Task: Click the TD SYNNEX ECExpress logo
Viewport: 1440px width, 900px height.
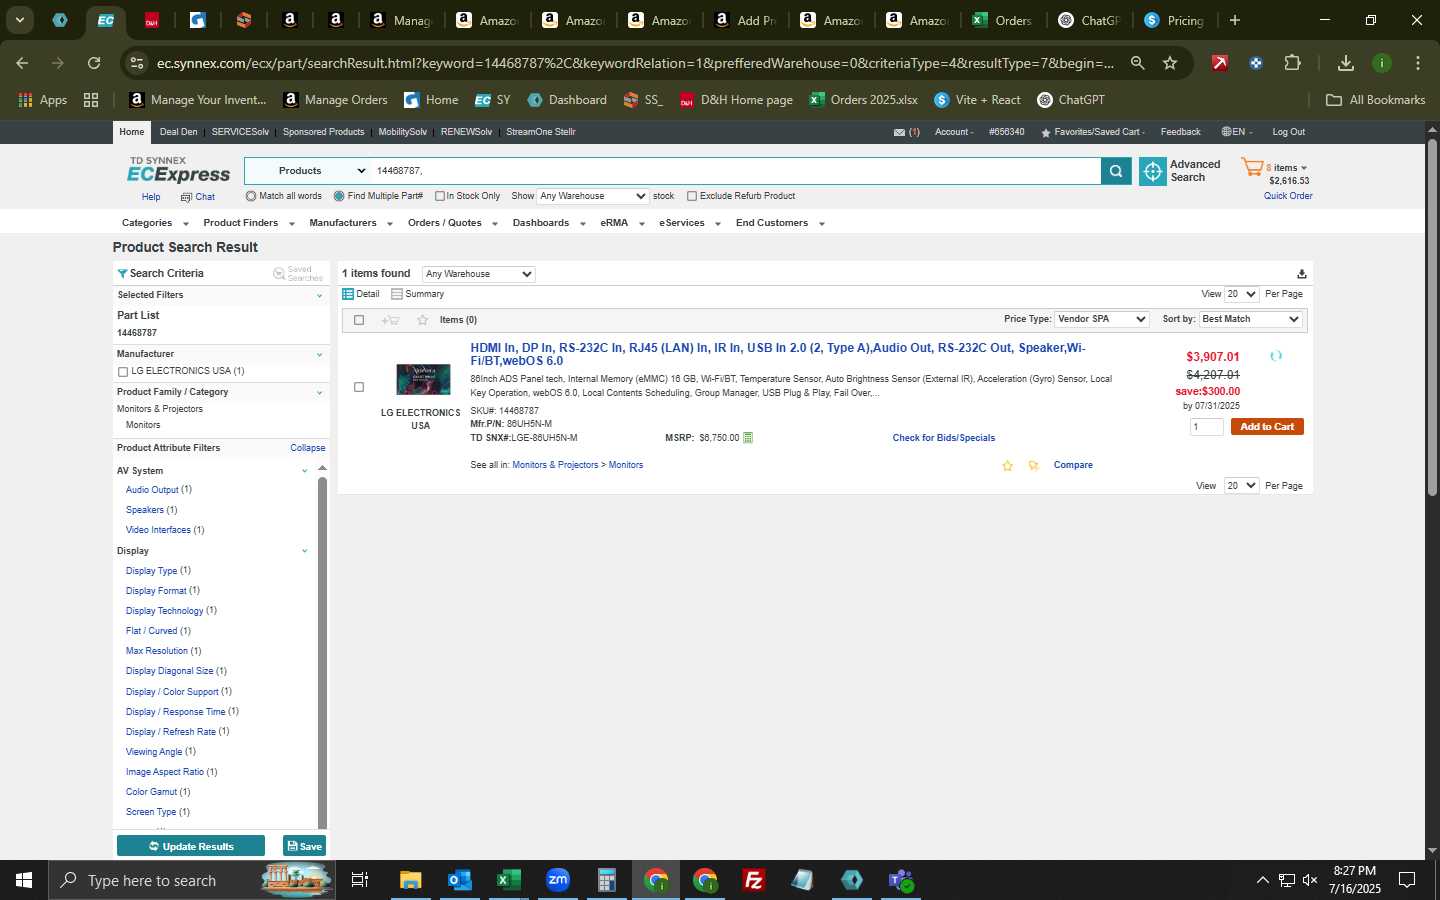Action: 178,170
